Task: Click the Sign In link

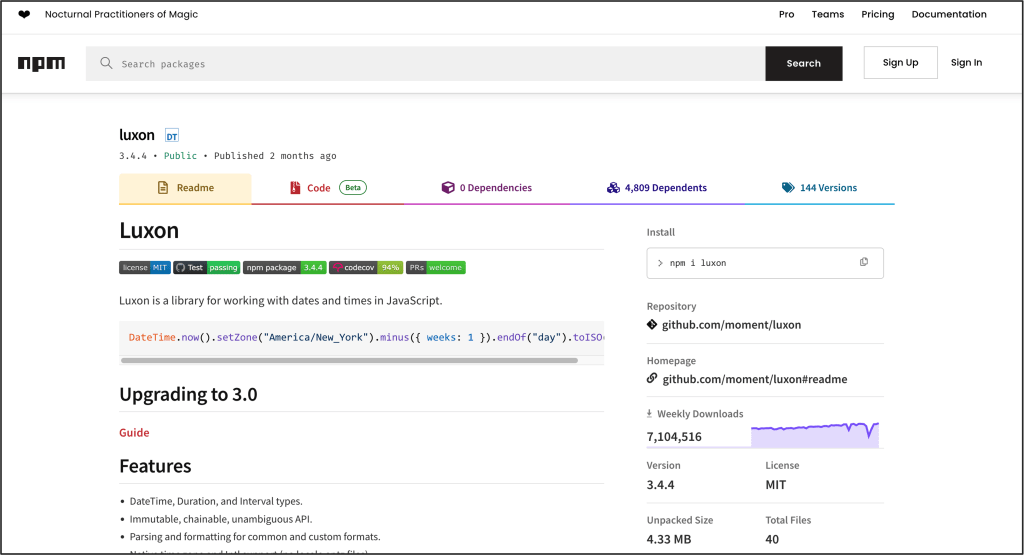Action: coord(967,63)
